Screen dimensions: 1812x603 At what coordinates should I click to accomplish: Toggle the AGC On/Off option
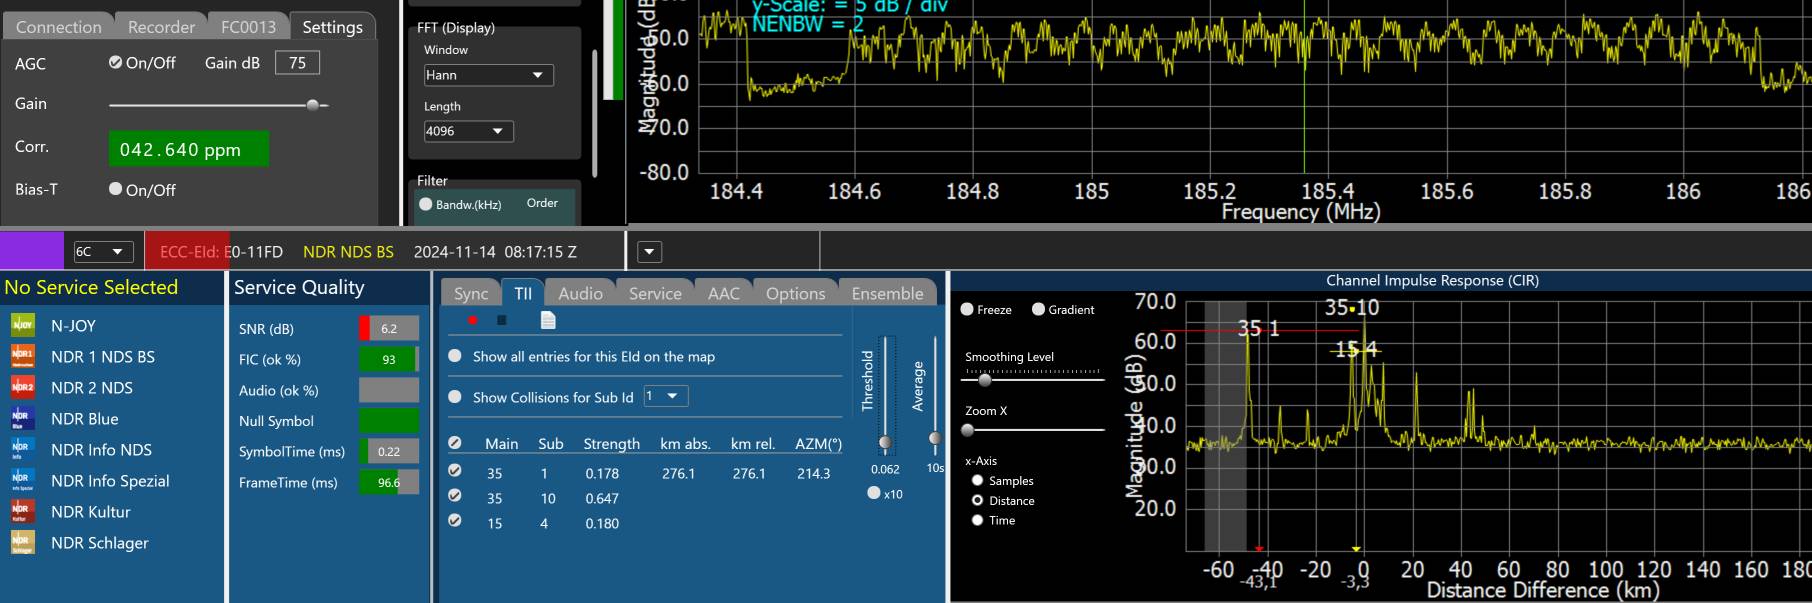[116, 63]
